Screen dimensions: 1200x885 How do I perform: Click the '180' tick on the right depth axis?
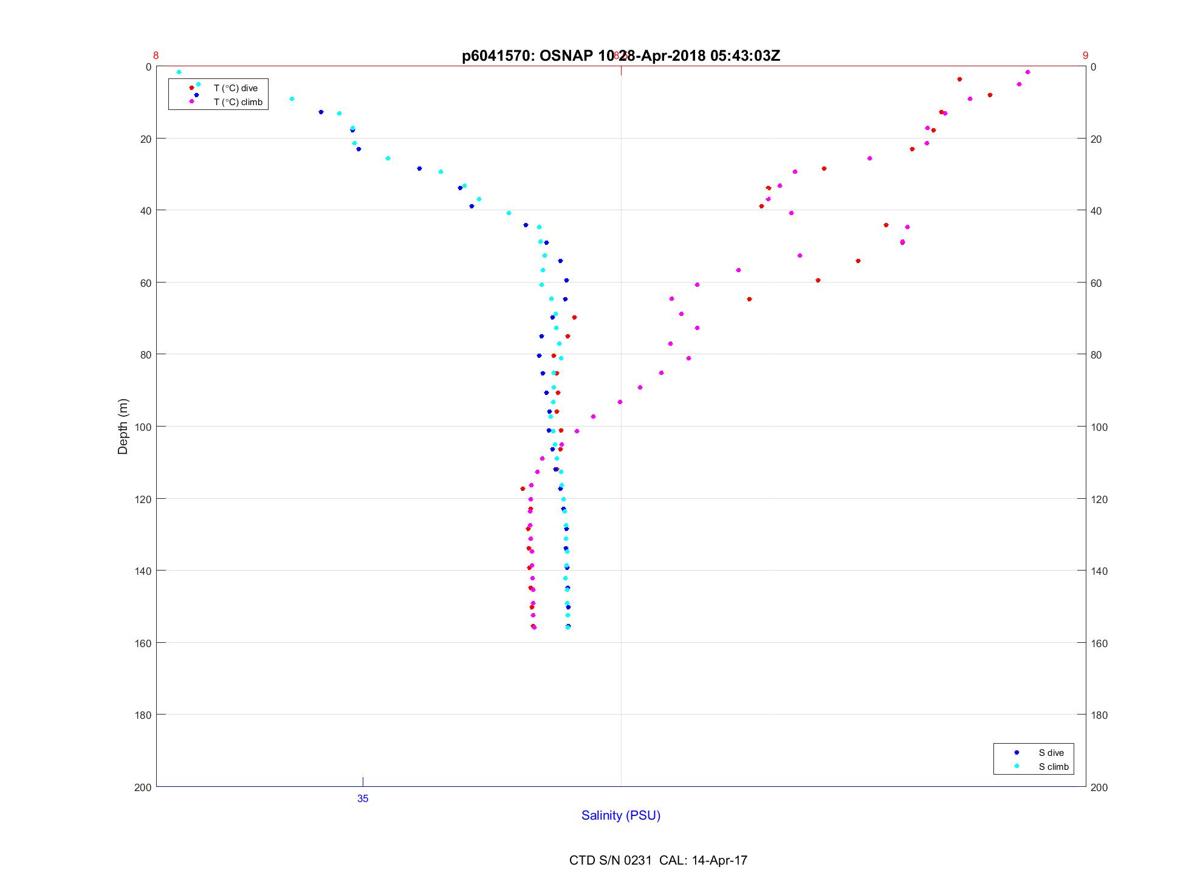click(1100, 715)
